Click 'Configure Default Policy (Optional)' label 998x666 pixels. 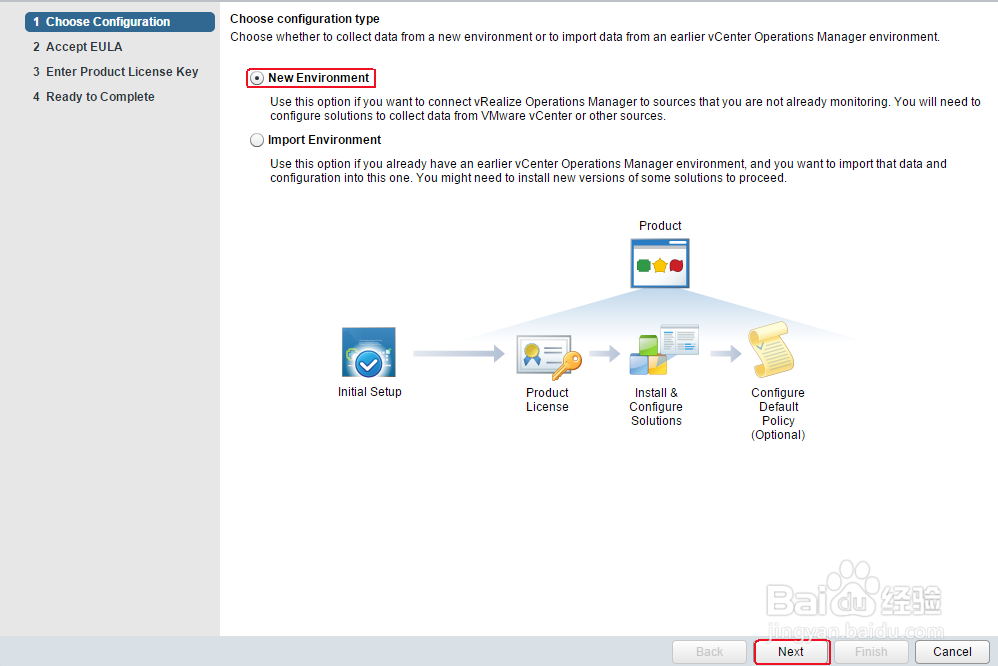pyautogui.click(x=778, y=414)
